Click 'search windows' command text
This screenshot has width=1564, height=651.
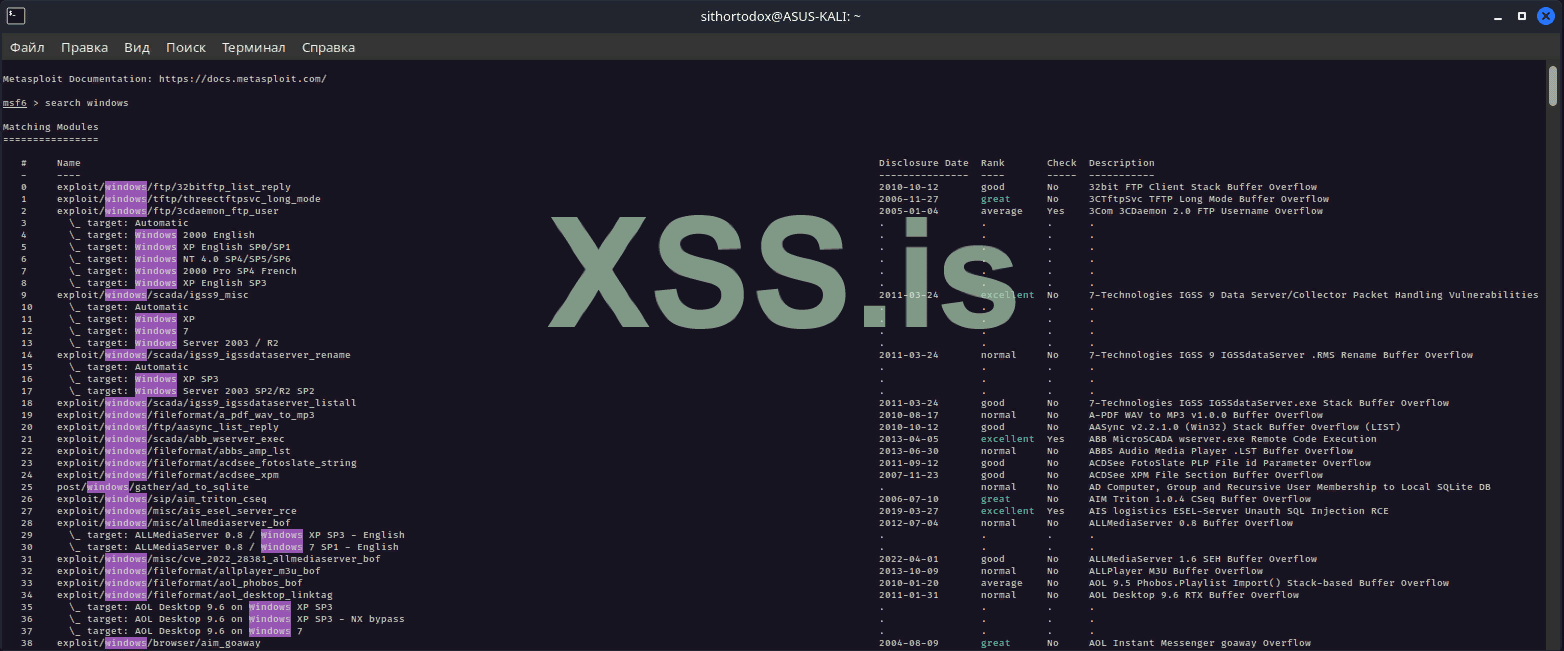click(x=87, y=103)
